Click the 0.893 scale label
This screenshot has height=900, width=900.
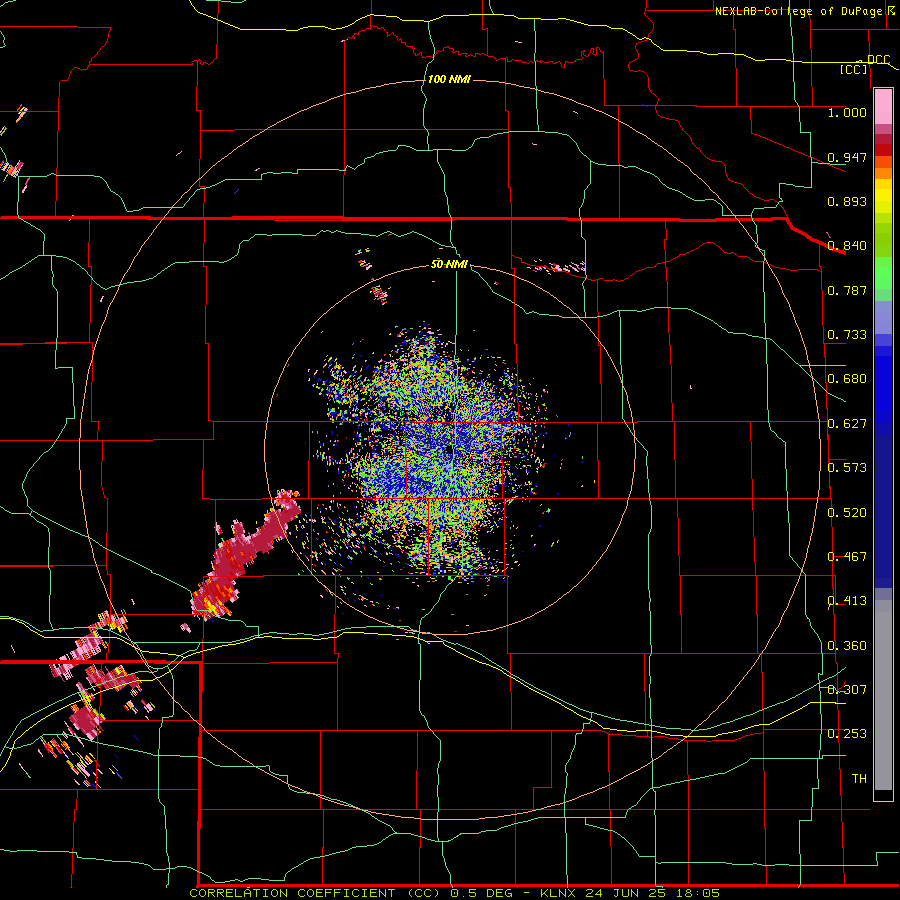847,201
